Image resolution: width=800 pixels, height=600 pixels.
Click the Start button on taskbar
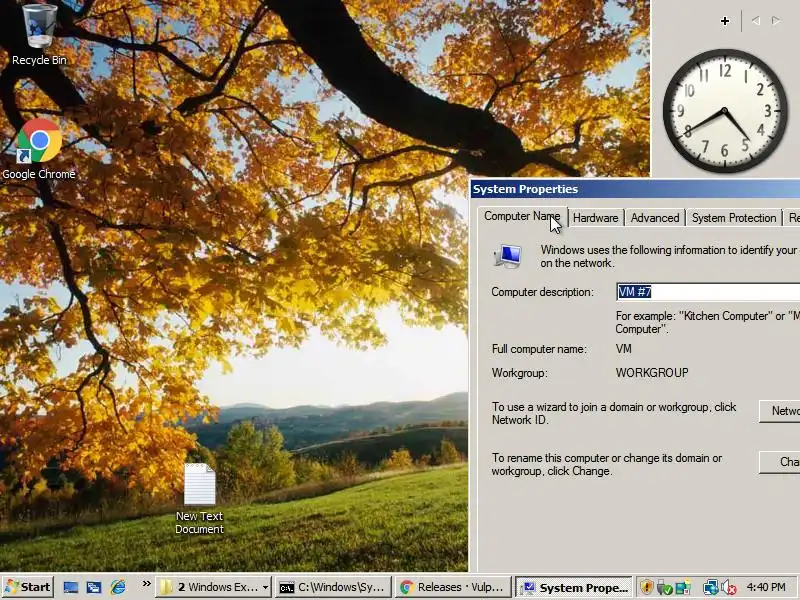coord(28,587)
